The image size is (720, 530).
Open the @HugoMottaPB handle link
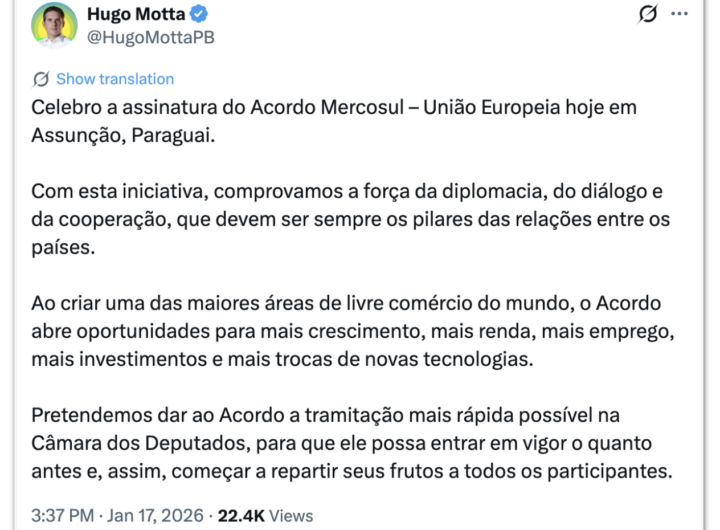point(152,37)
